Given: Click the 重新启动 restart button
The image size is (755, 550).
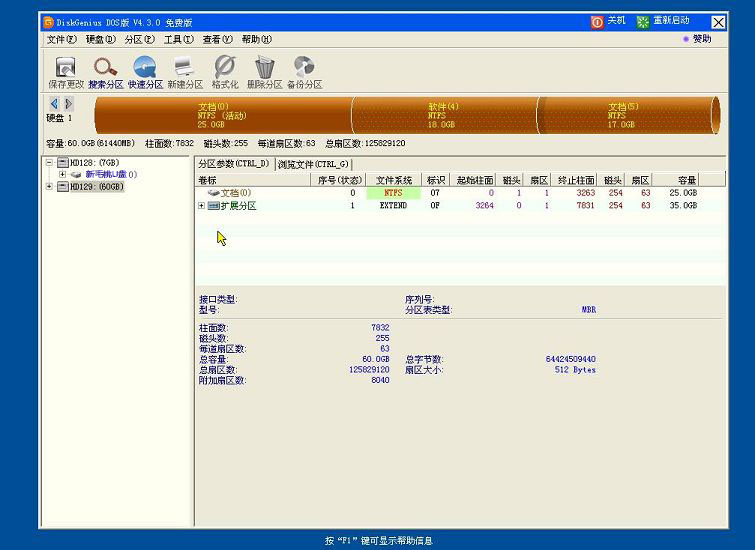Looking at the screenshot, I should [663, 22].
